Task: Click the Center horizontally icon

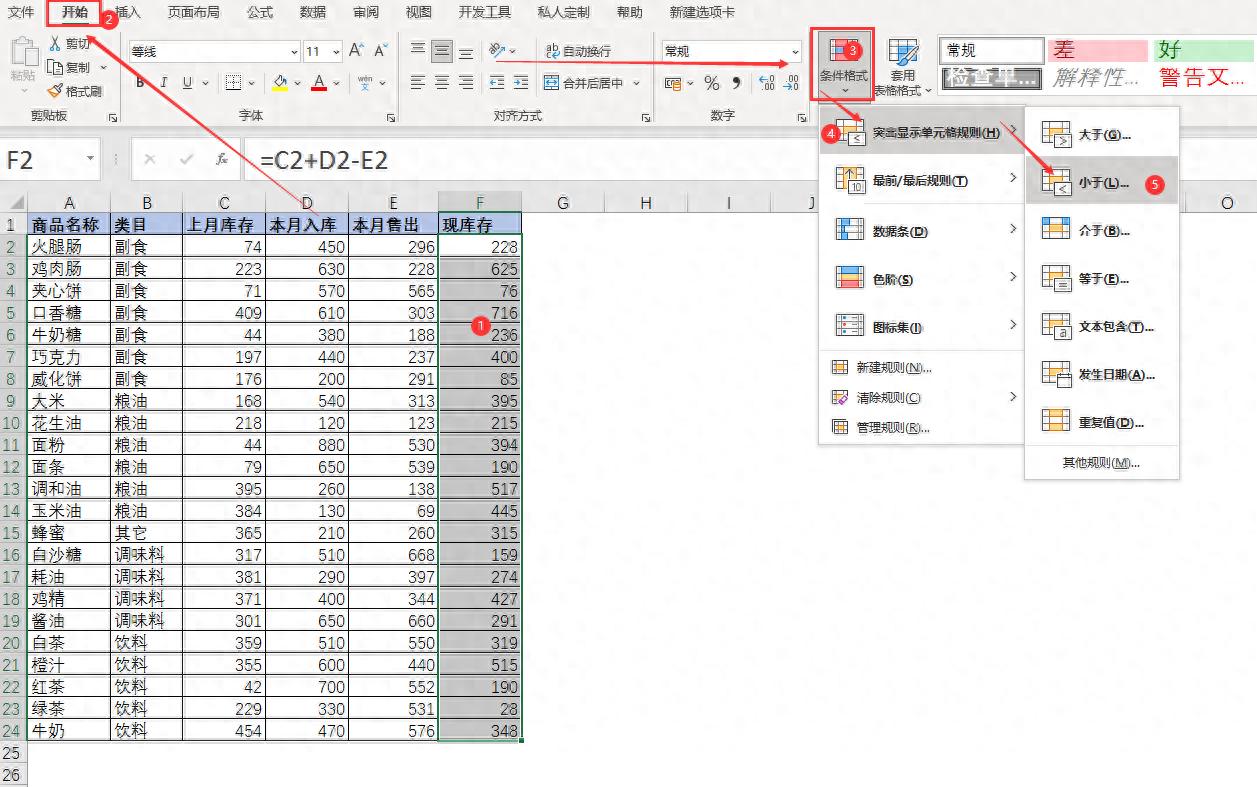Action: 442,83
